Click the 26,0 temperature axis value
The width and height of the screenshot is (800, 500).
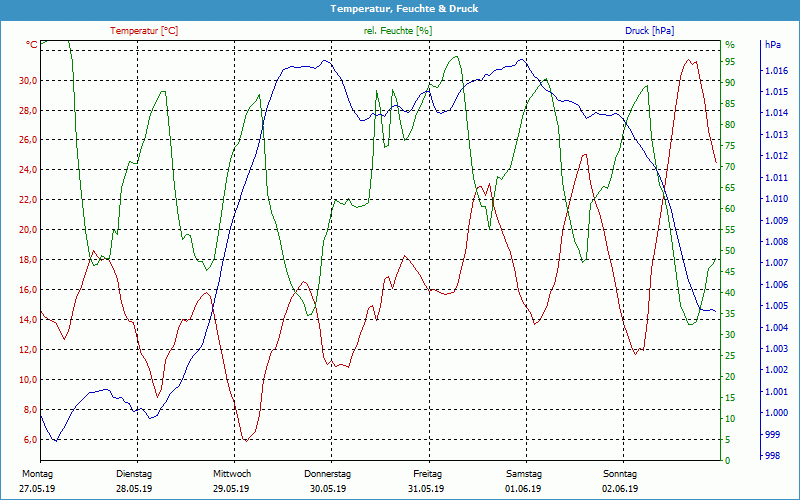pyautogui.click(x=28, y=140)
